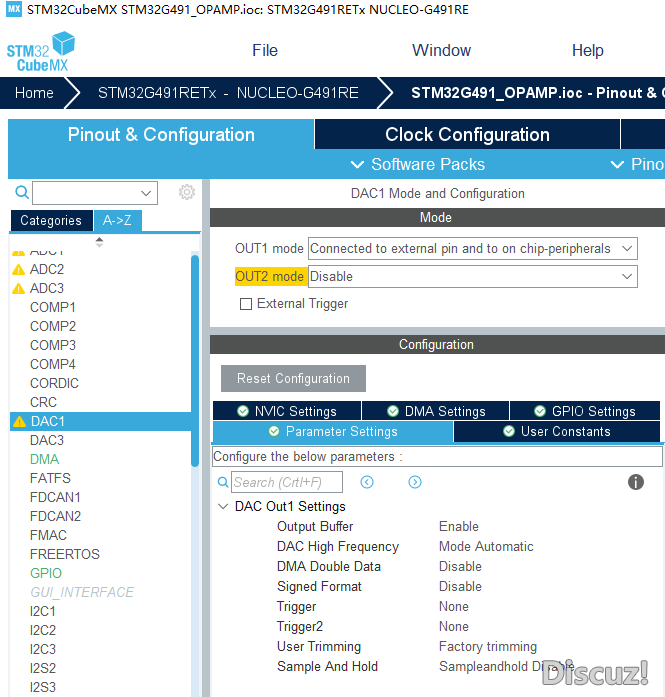665x697 pixels.
Task: Click the parameter search magnifier icon
Action: tap(223, 482)
